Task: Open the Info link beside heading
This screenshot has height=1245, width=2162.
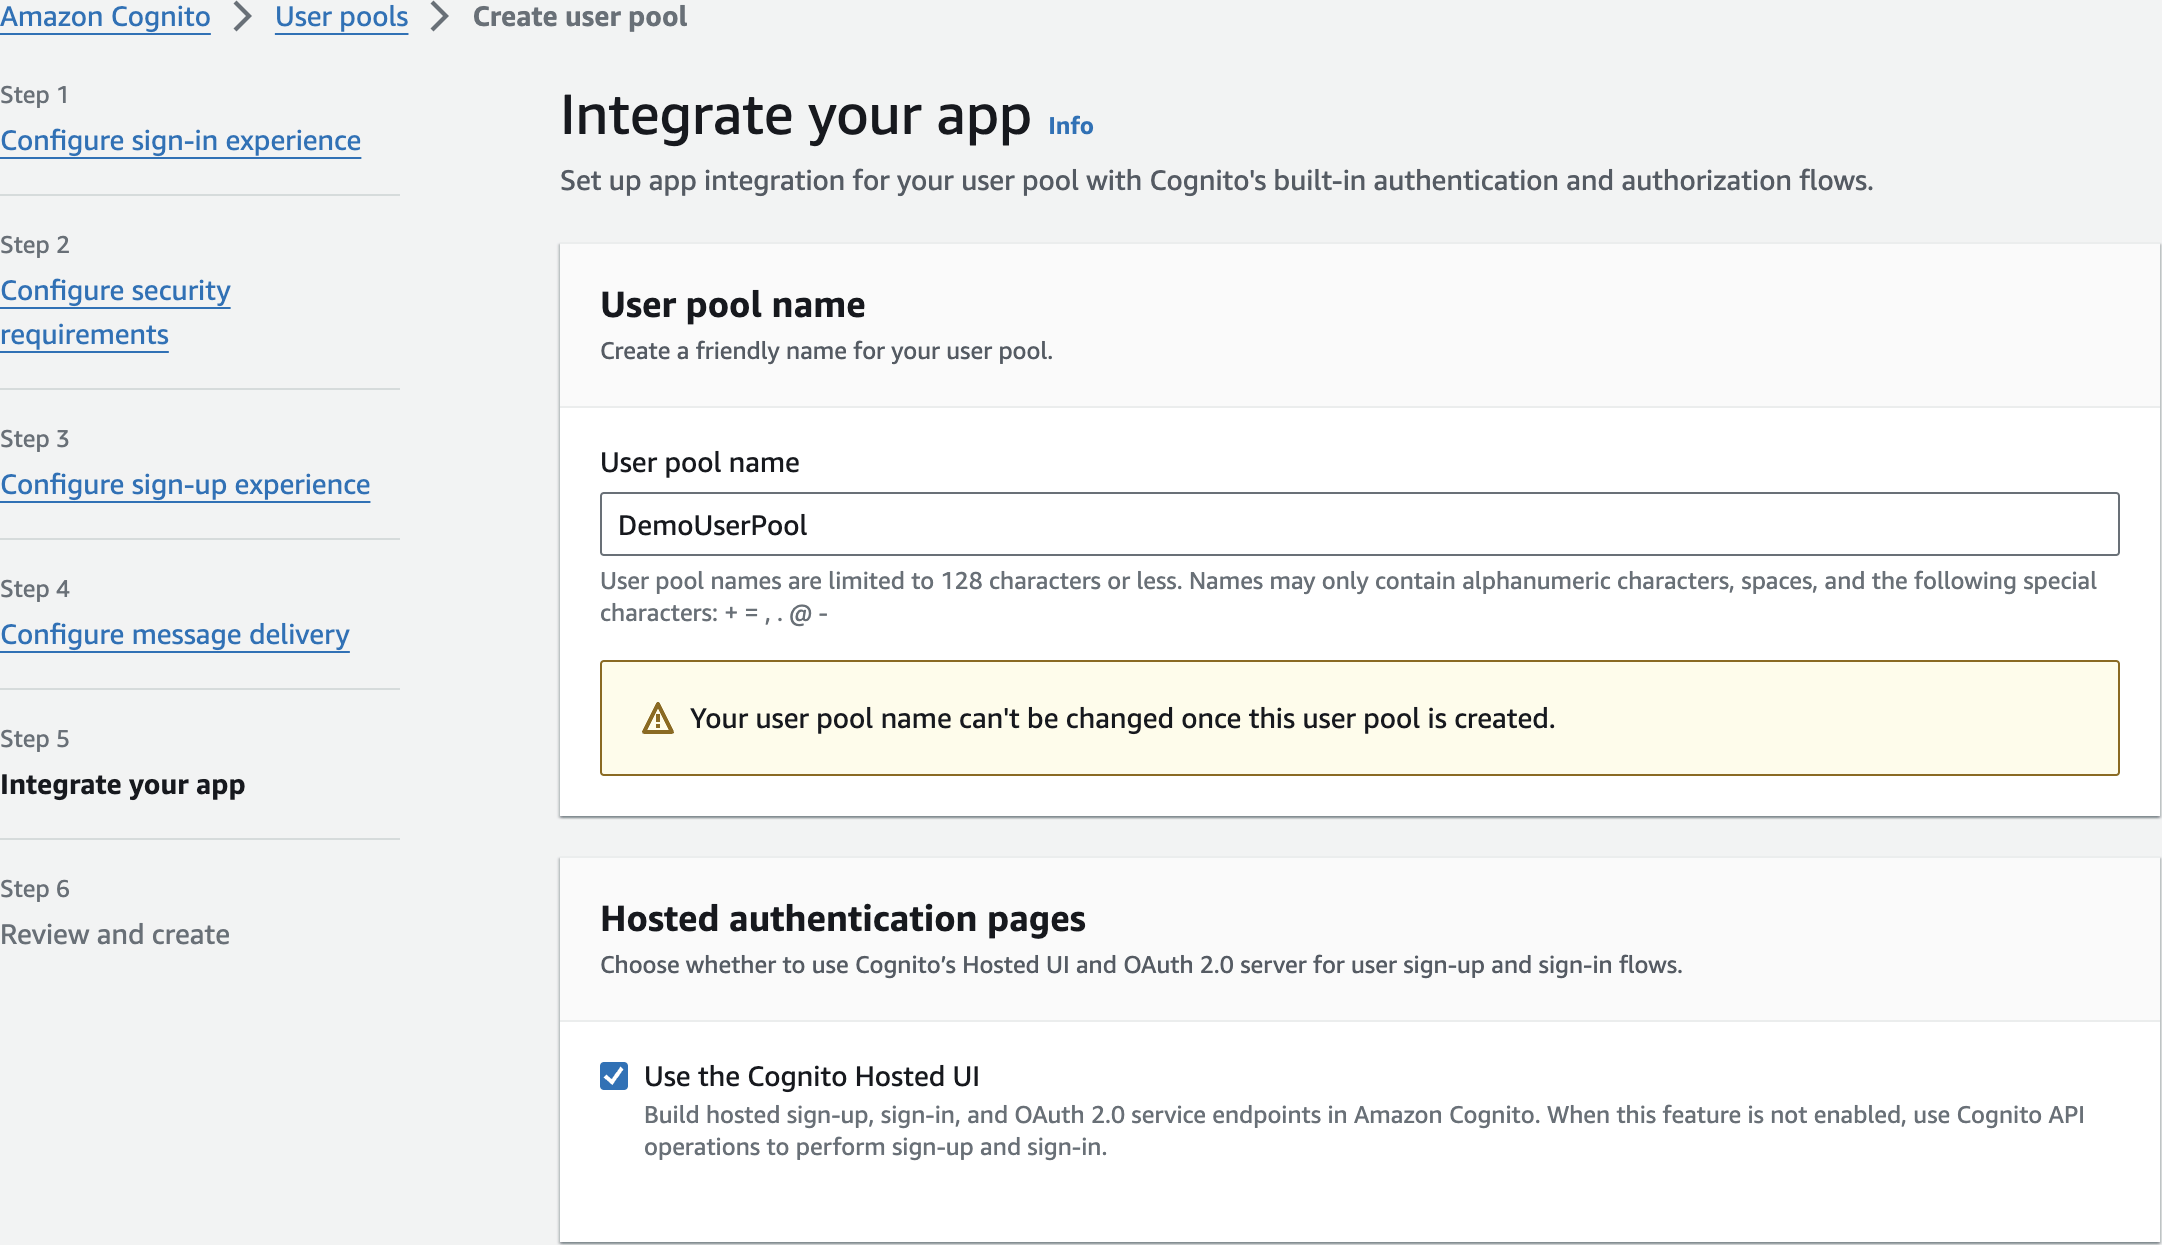Action: [x=1070, y=126]
